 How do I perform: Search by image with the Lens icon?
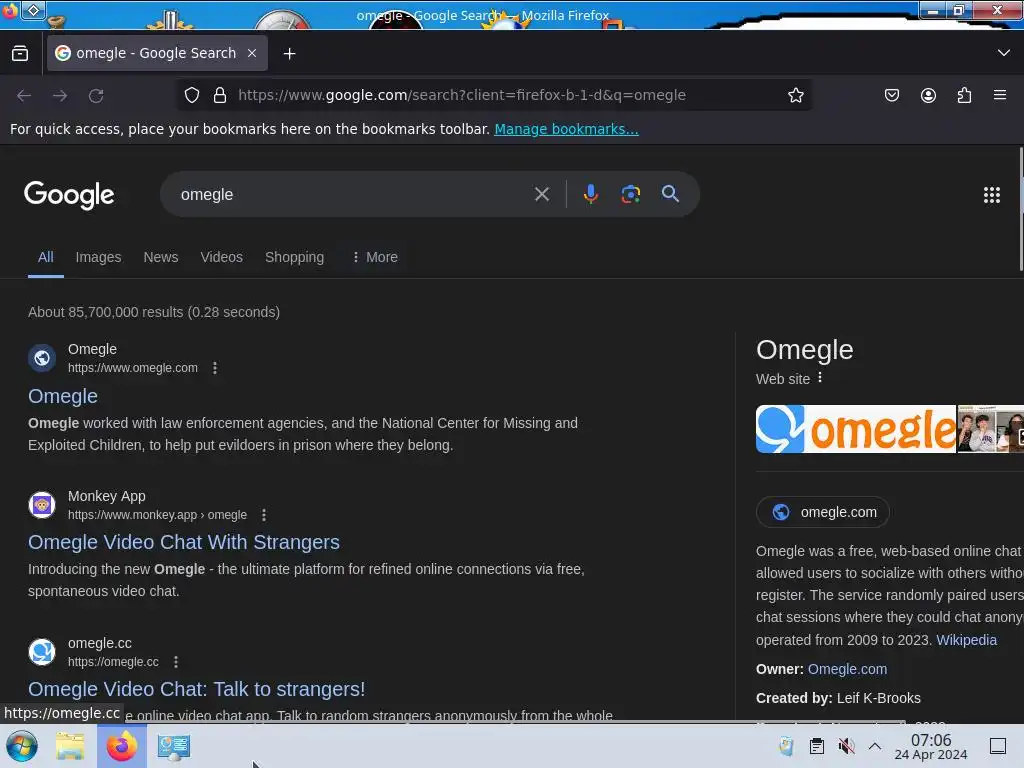pyautogui.click(x=631, y=194)
